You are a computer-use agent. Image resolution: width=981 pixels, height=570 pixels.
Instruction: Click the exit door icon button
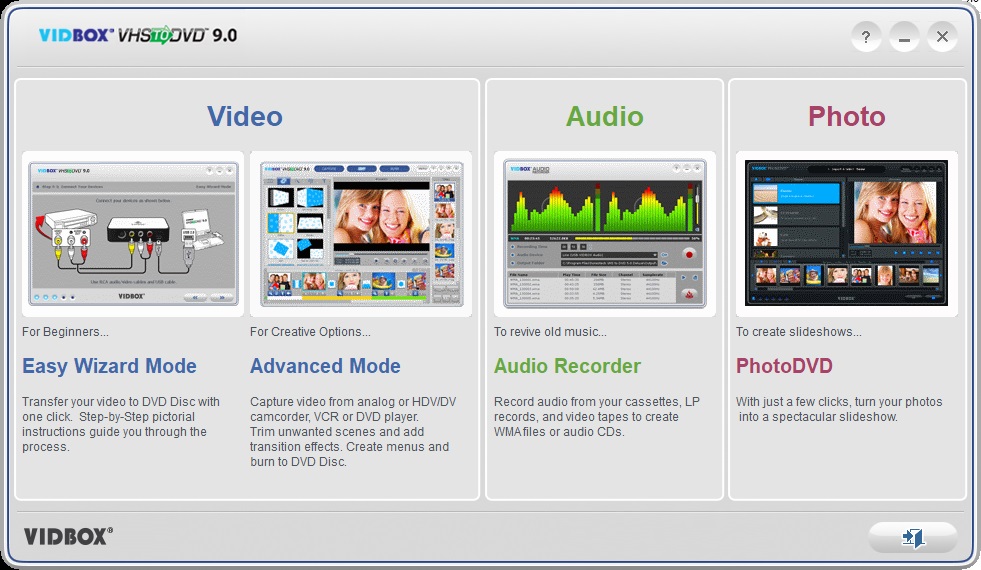point(913,537)
